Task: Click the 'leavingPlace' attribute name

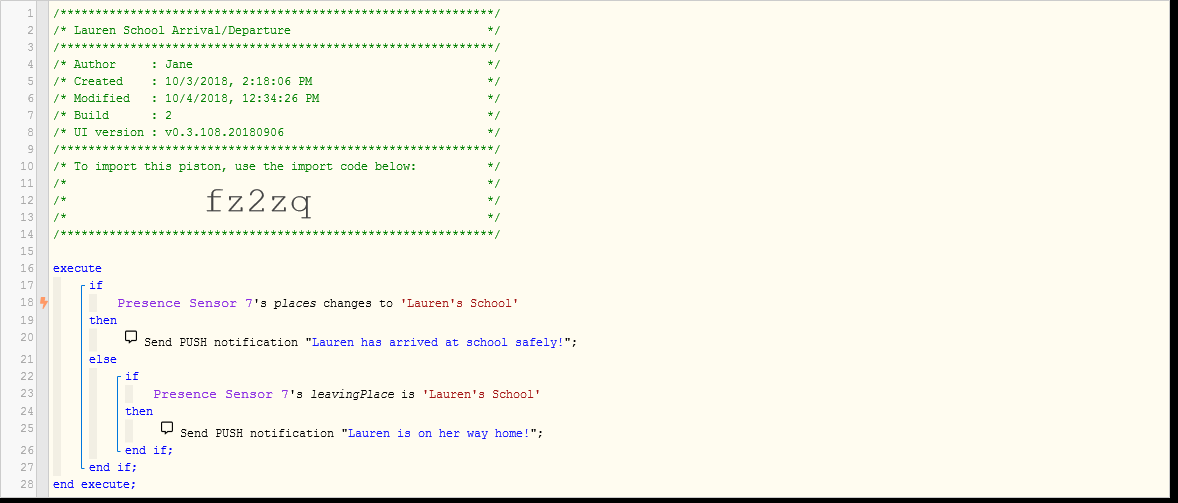Action: click(351, 394)
